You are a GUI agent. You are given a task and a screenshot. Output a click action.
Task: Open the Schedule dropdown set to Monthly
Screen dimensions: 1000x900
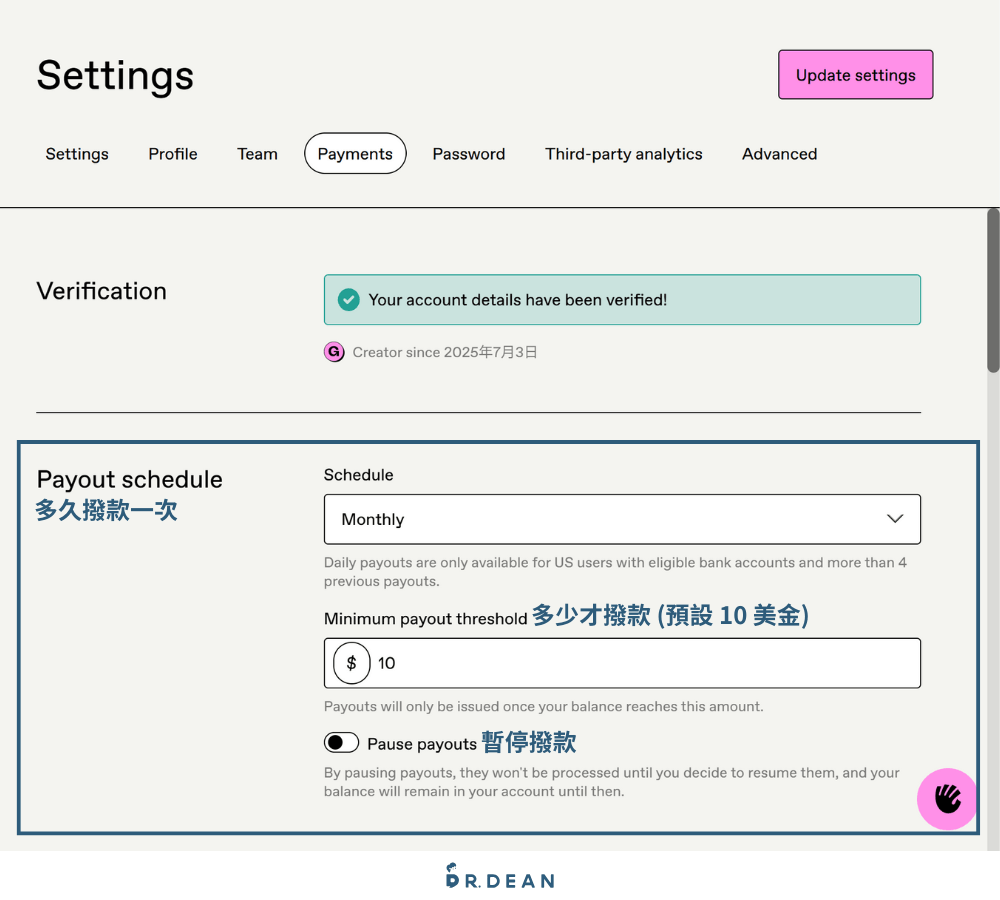point(621,519)
